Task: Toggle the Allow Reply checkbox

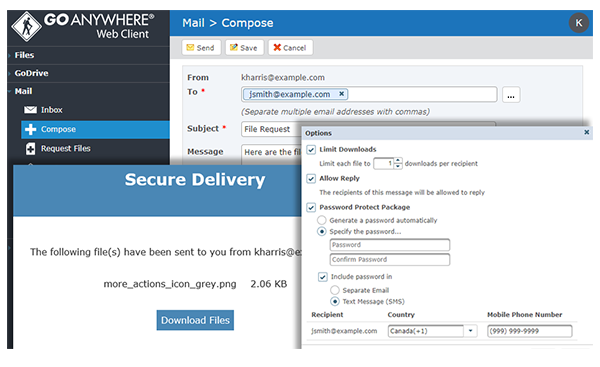Action: (311, 179)
